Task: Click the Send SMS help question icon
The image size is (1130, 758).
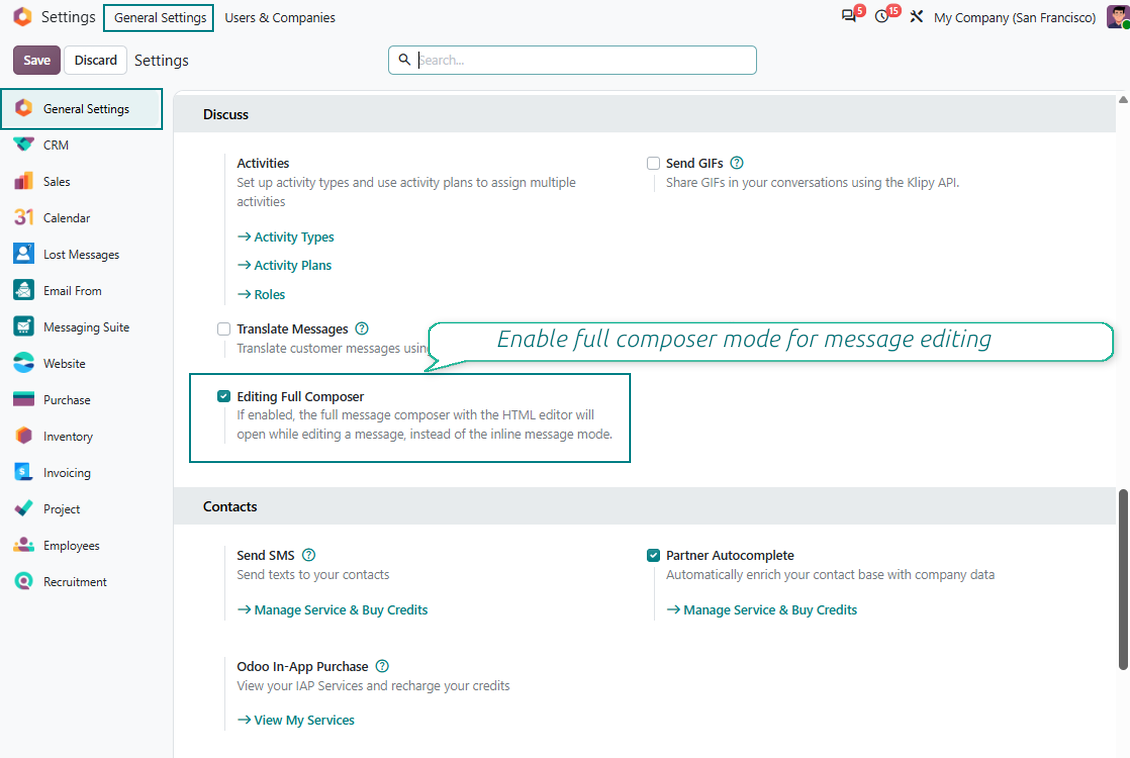Action: pos(308,555)
